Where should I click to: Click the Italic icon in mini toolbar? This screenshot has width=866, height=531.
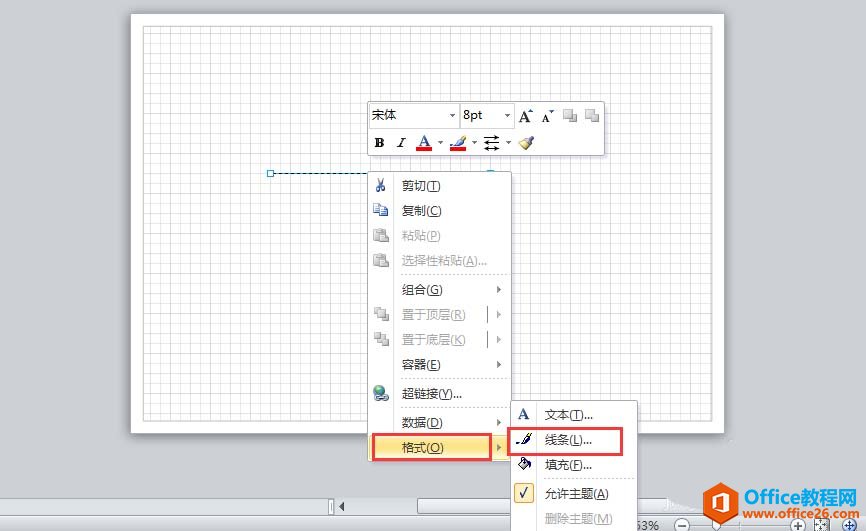[401, 143]
